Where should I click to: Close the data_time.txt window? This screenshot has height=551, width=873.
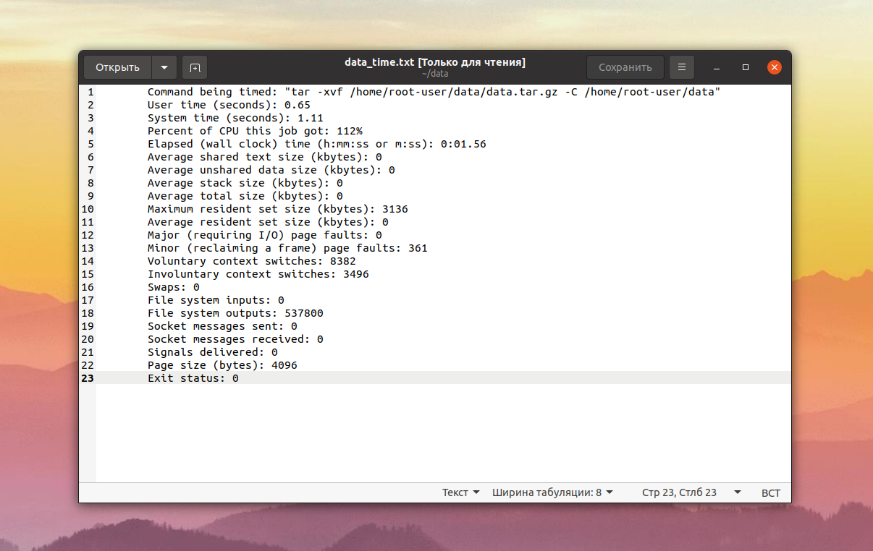(x=774, y=67)
